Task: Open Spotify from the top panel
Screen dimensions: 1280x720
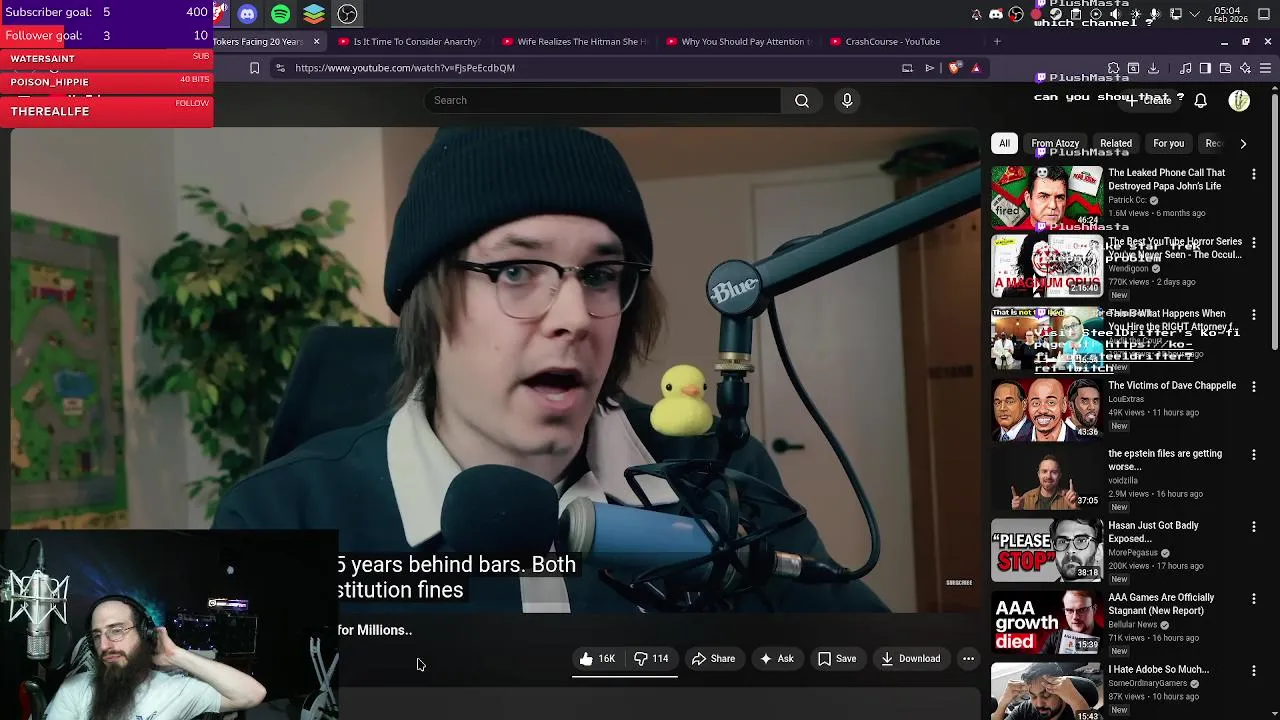Action: coord(280,14)
